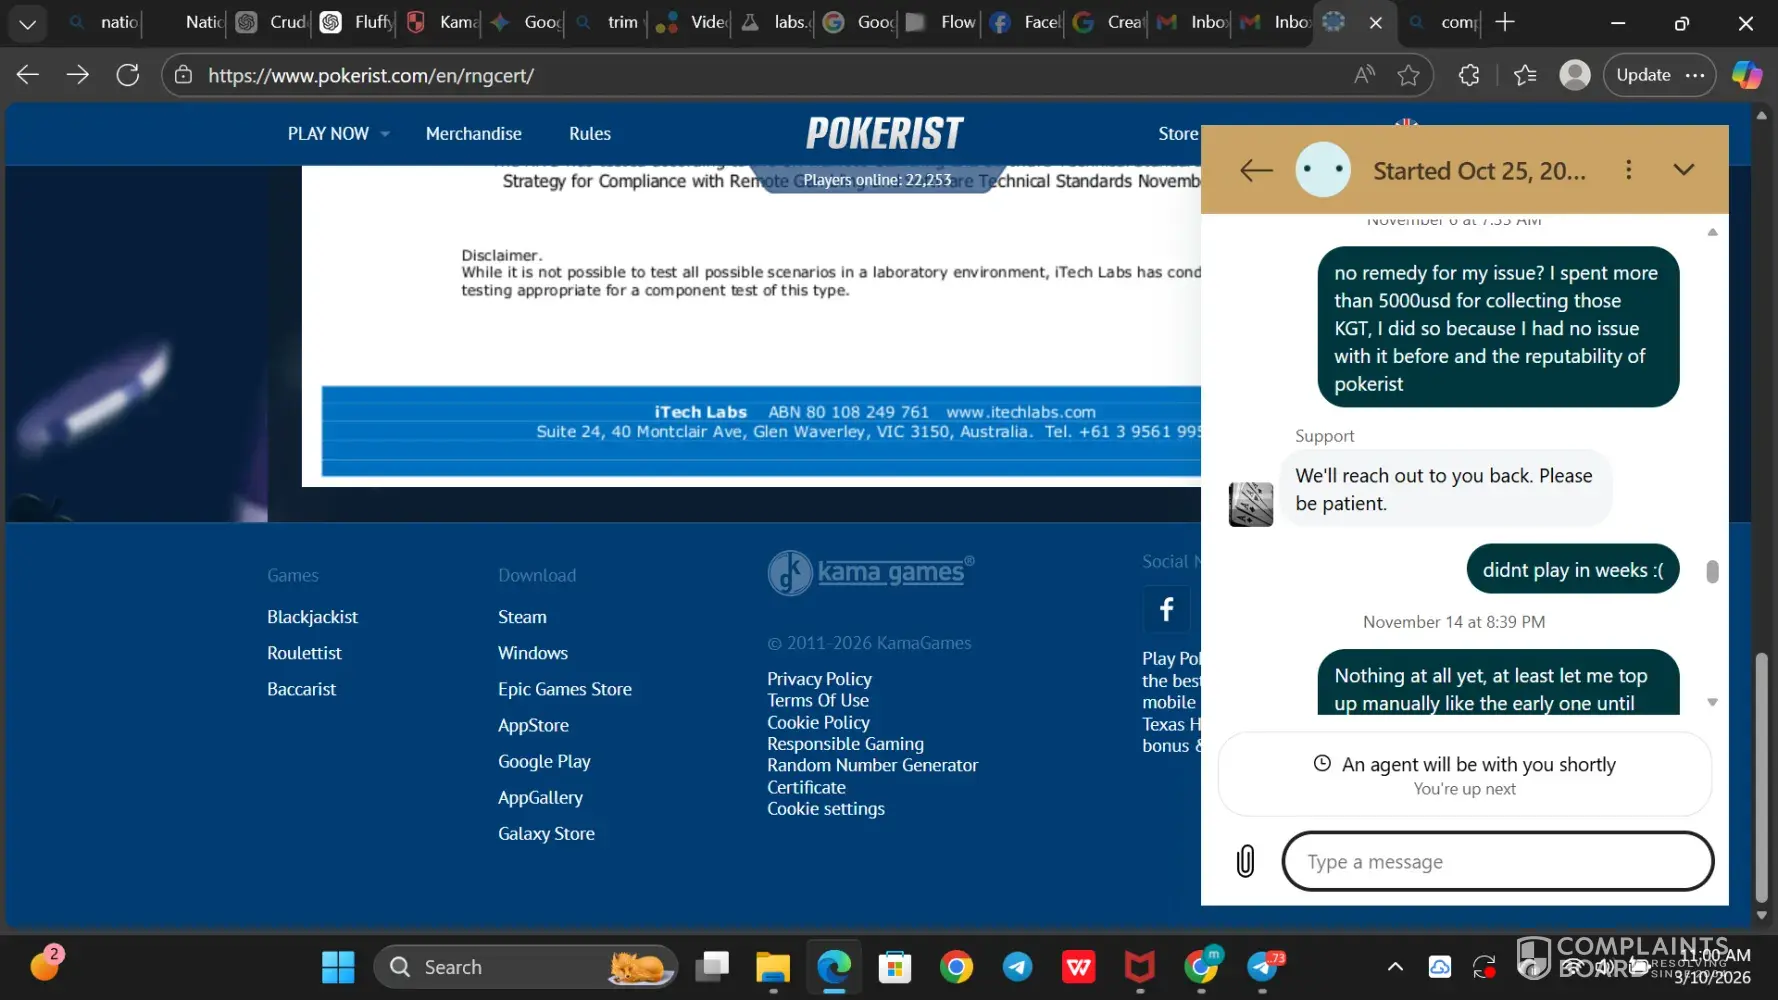This screenshot has height=1000, width=1778.
Task: Open the Privacy Policy link
Action: tap(819, 679)
